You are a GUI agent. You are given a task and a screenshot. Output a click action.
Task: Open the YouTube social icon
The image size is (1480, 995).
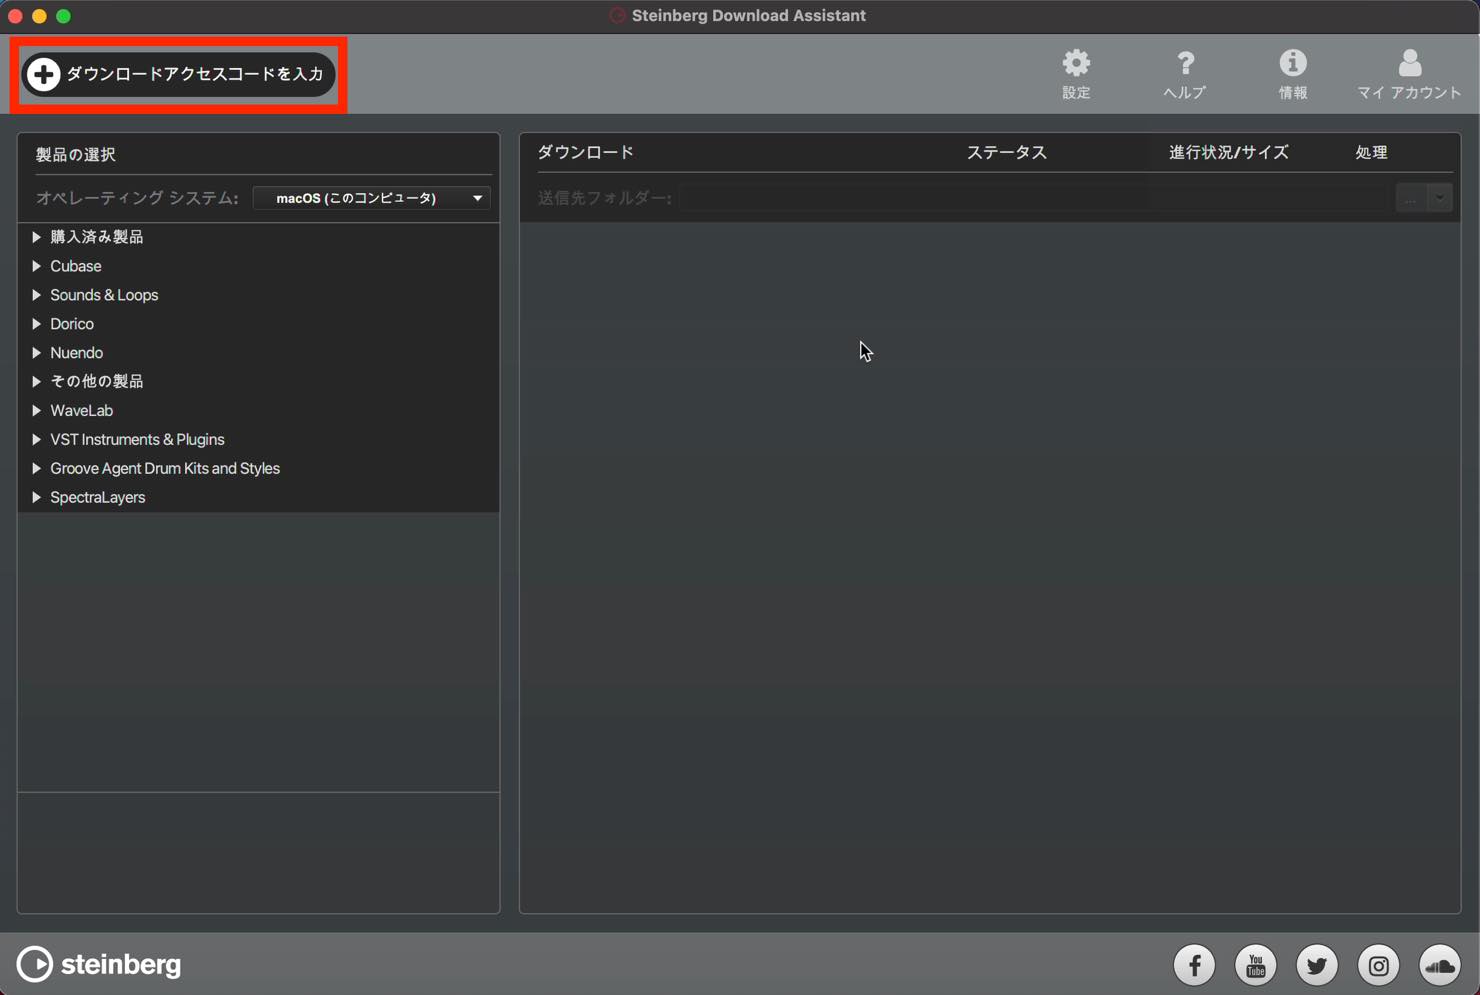[1256, 965]
